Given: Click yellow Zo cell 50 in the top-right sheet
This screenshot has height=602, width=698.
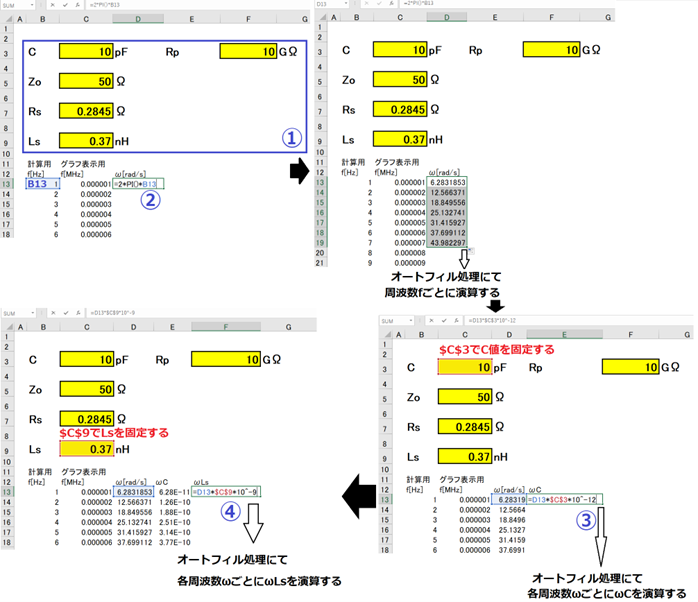Looking at the screenshot, I should (400, 80).
